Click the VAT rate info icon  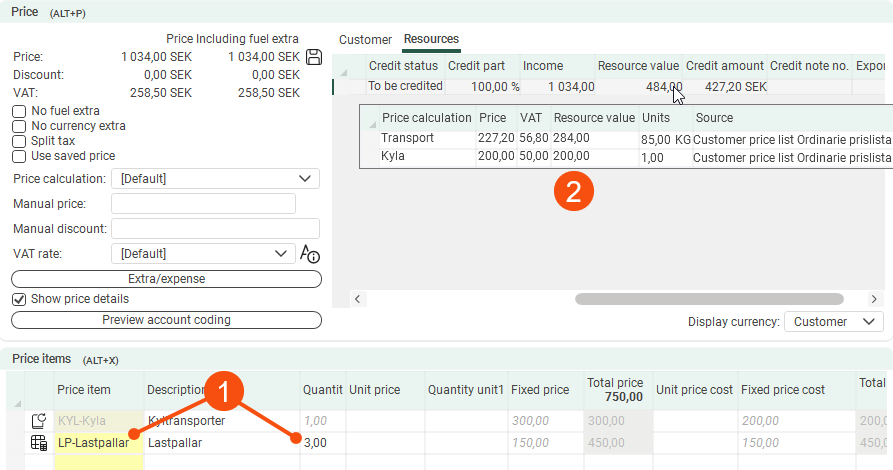[310, 254]
